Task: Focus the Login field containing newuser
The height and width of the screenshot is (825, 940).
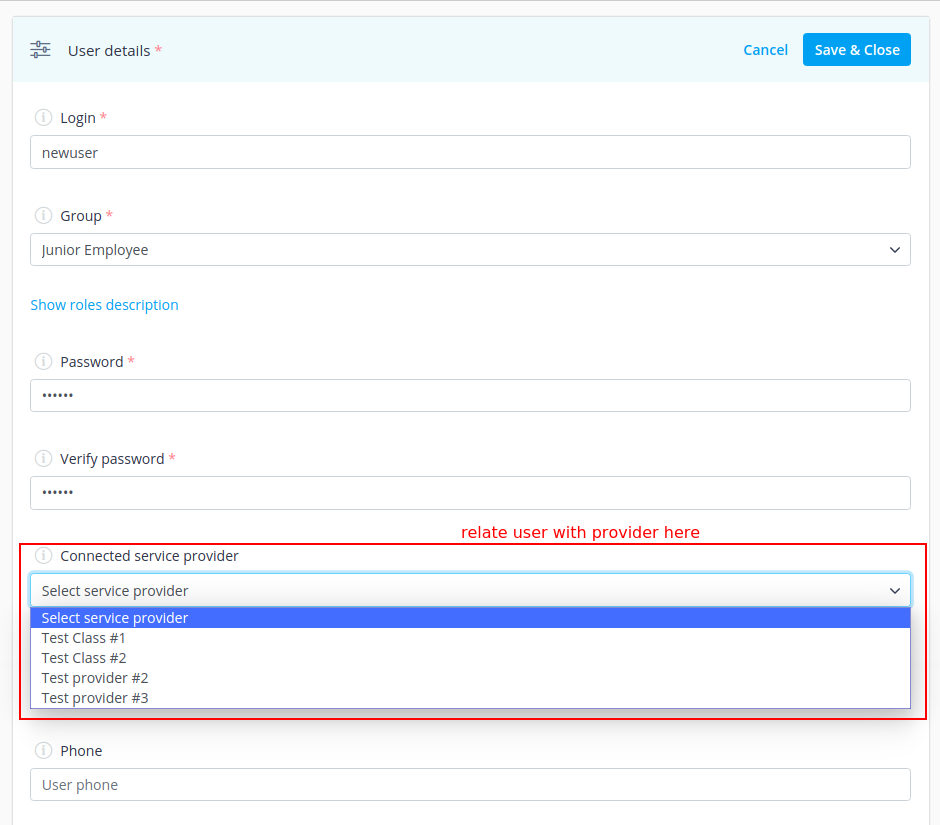Action: click(470, 153)
